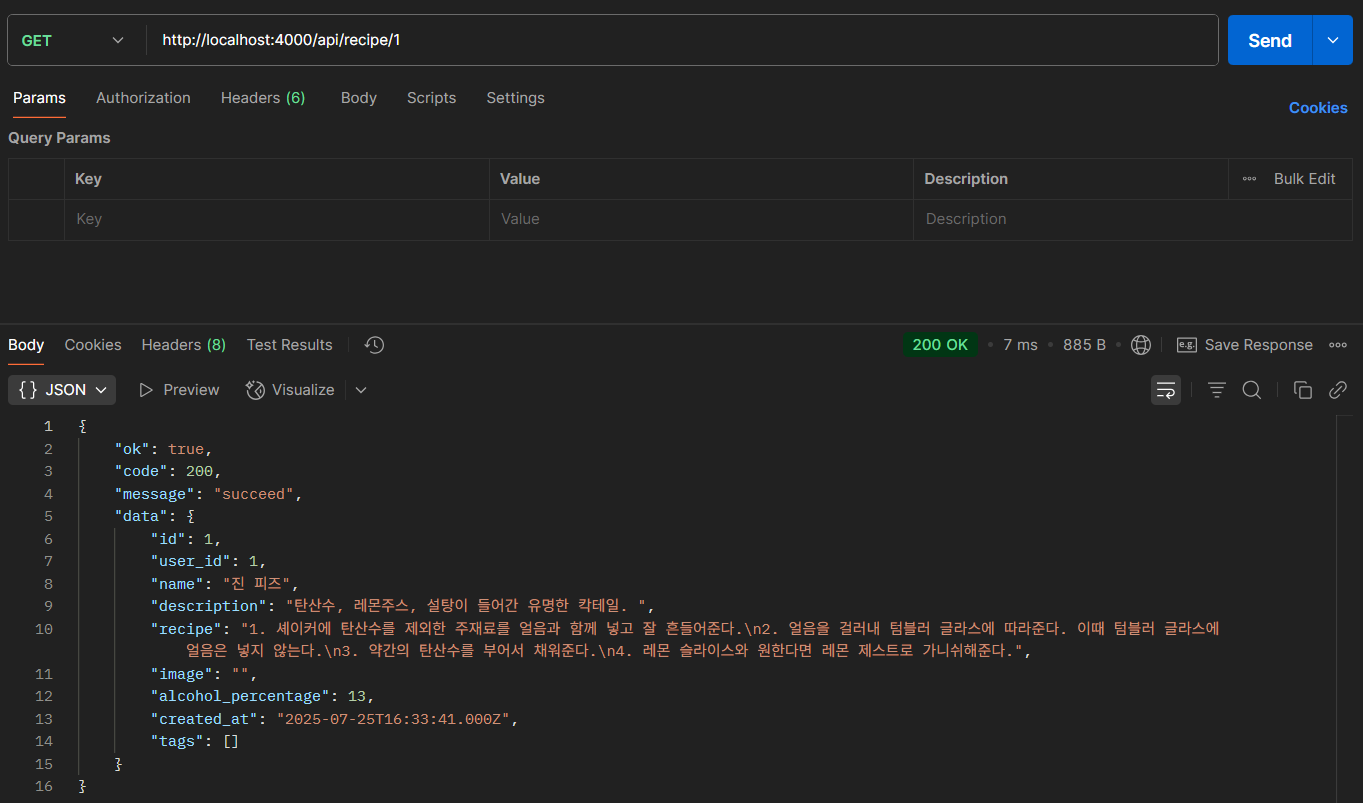This screenshot has width=1363, height=803.
Task: Select the response Body tab
Action: (x=26, y=345)
